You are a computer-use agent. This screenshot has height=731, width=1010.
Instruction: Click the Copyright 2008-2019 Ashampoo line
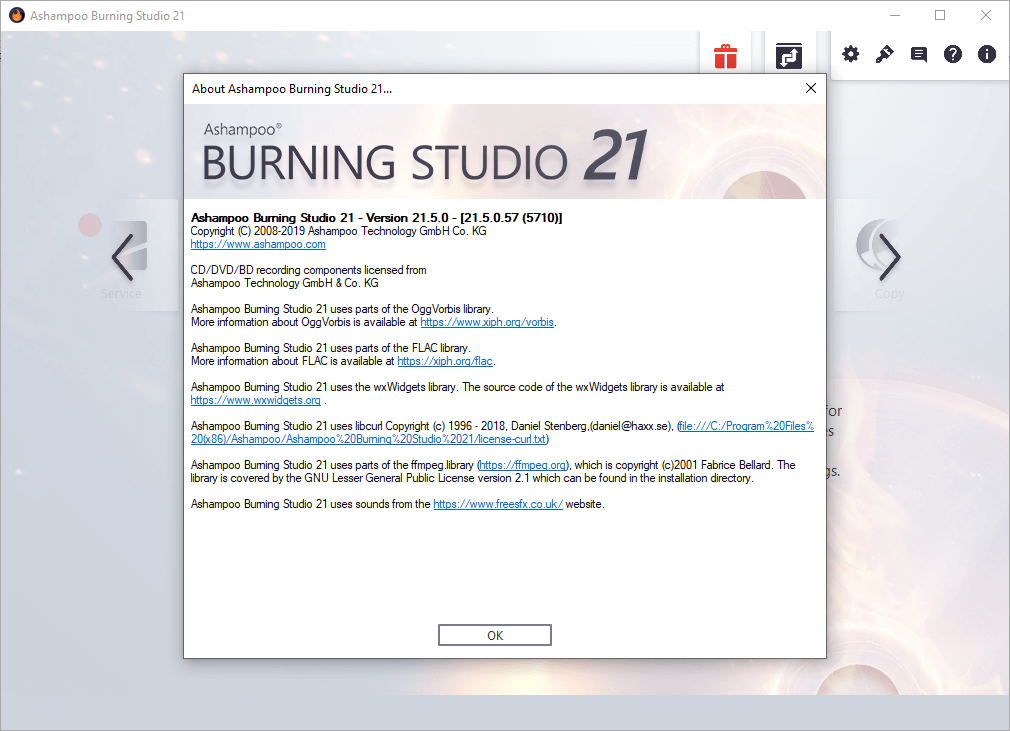[338, 231]
